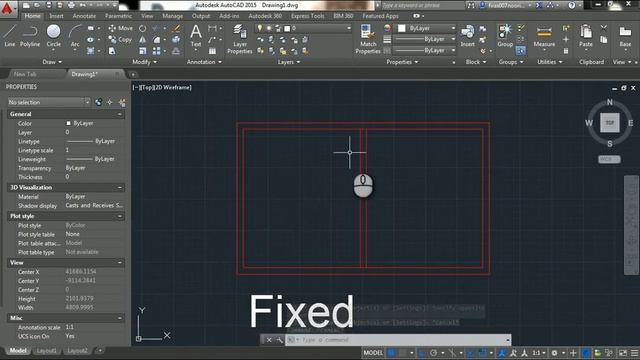
Task: Switch to the New Tab file tab
Action: [x=25, y=74]
